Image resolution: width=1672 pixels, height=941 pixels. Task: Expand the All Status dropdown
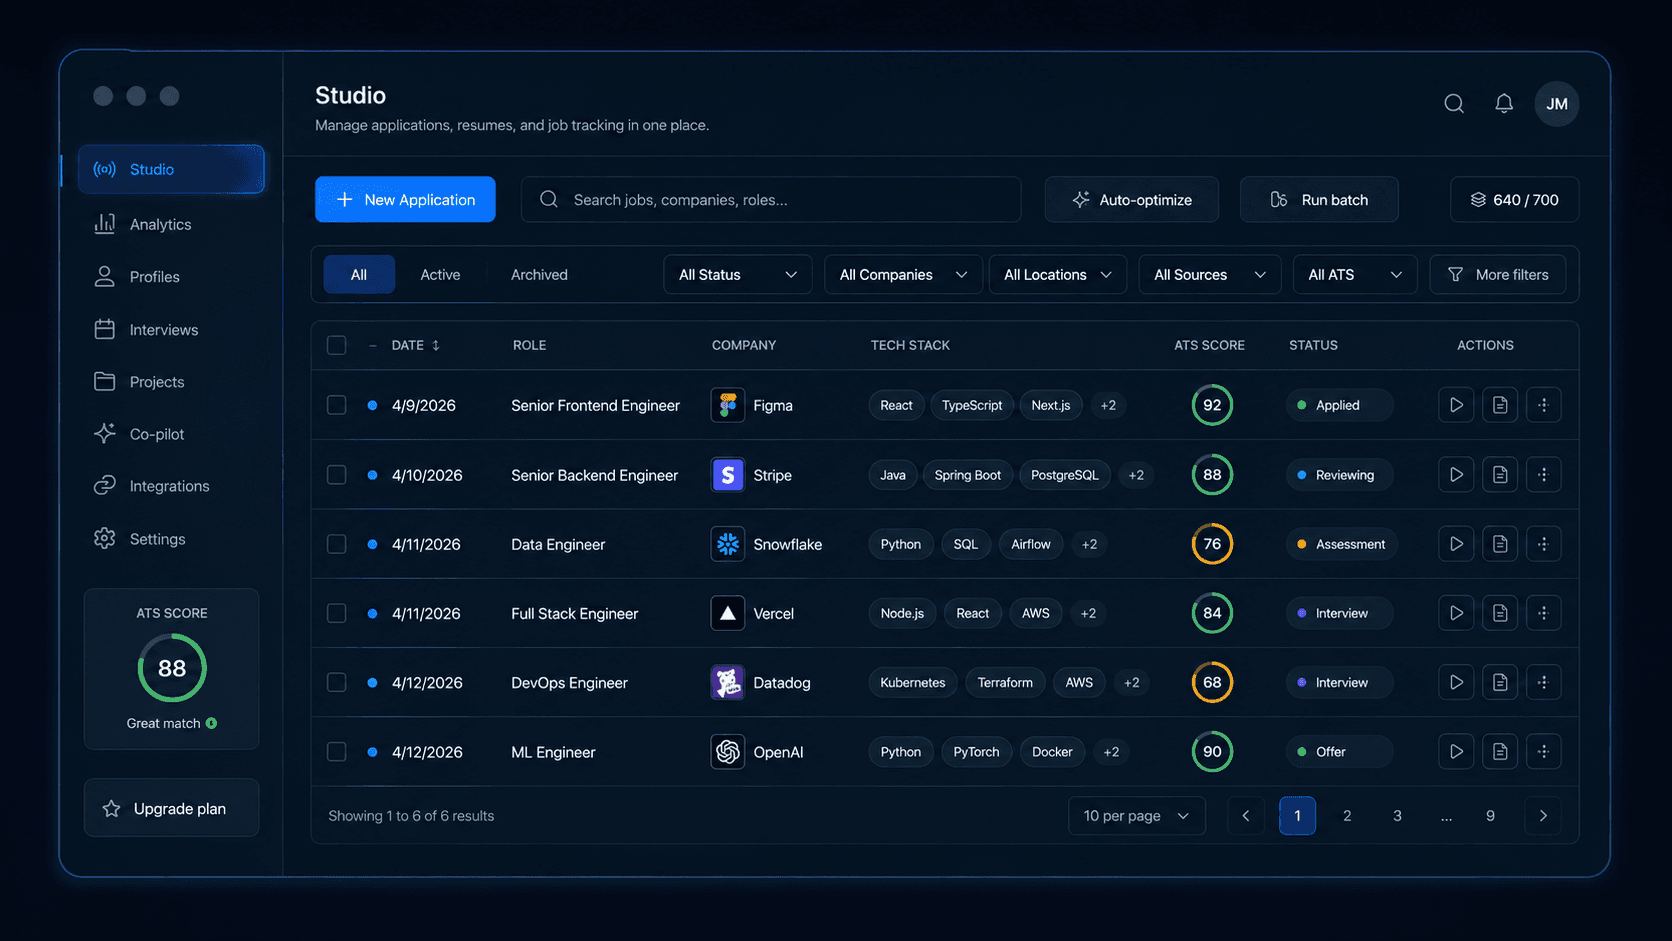738,275
